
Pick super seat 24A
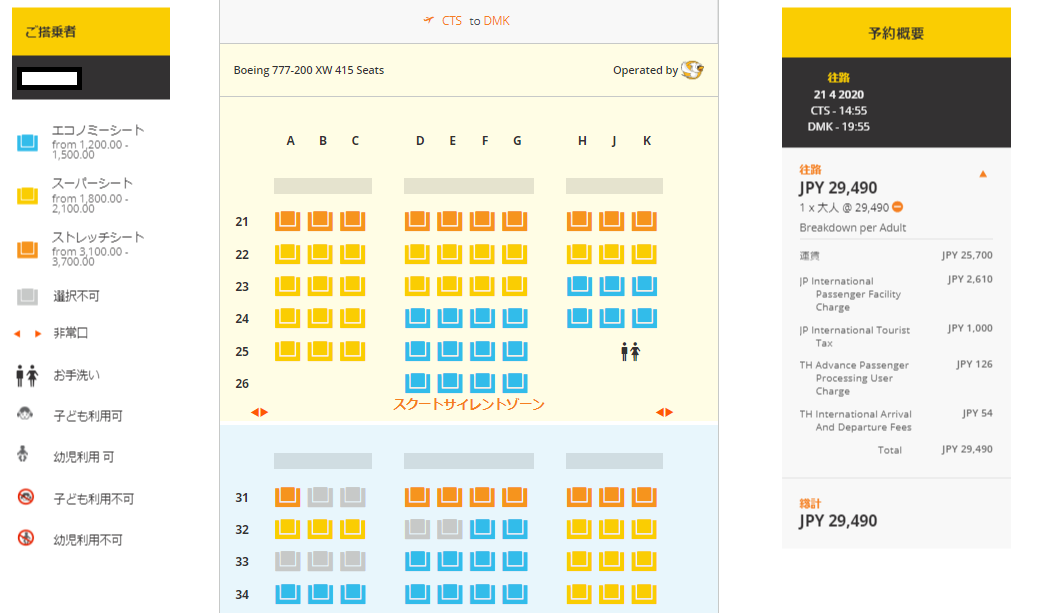point(287,317)
